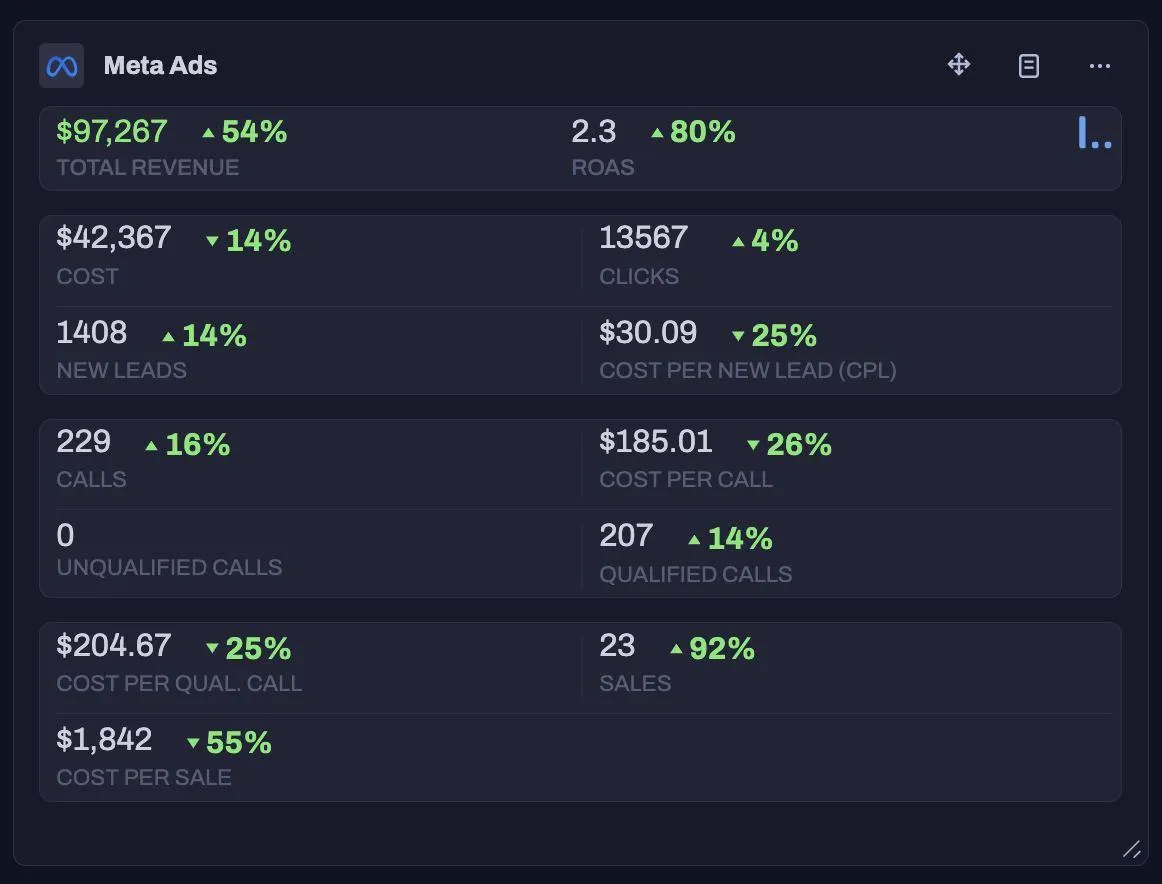Select the $42,367 Cost metric
Viewport: 1162px width, 884px height.
click(114, 238)
